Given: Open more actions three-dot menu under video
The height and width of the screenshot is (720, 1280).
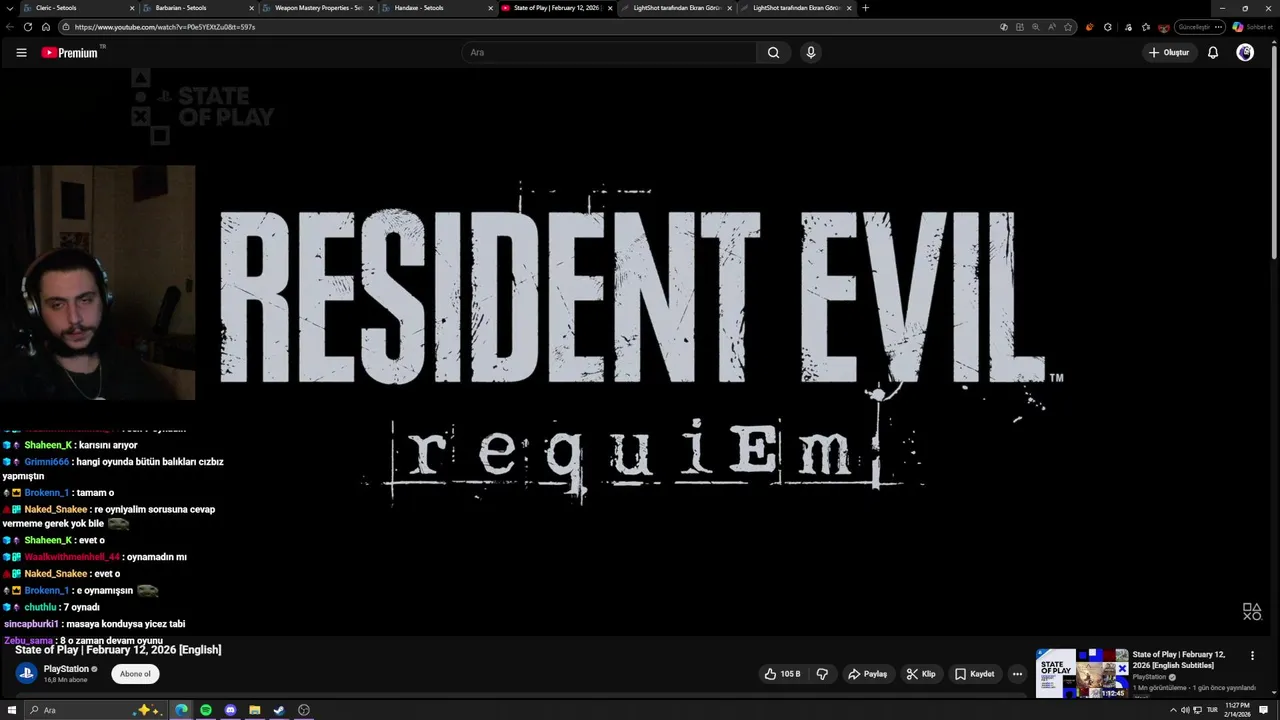Looking at the screenshot, I should click(1017, 674).
